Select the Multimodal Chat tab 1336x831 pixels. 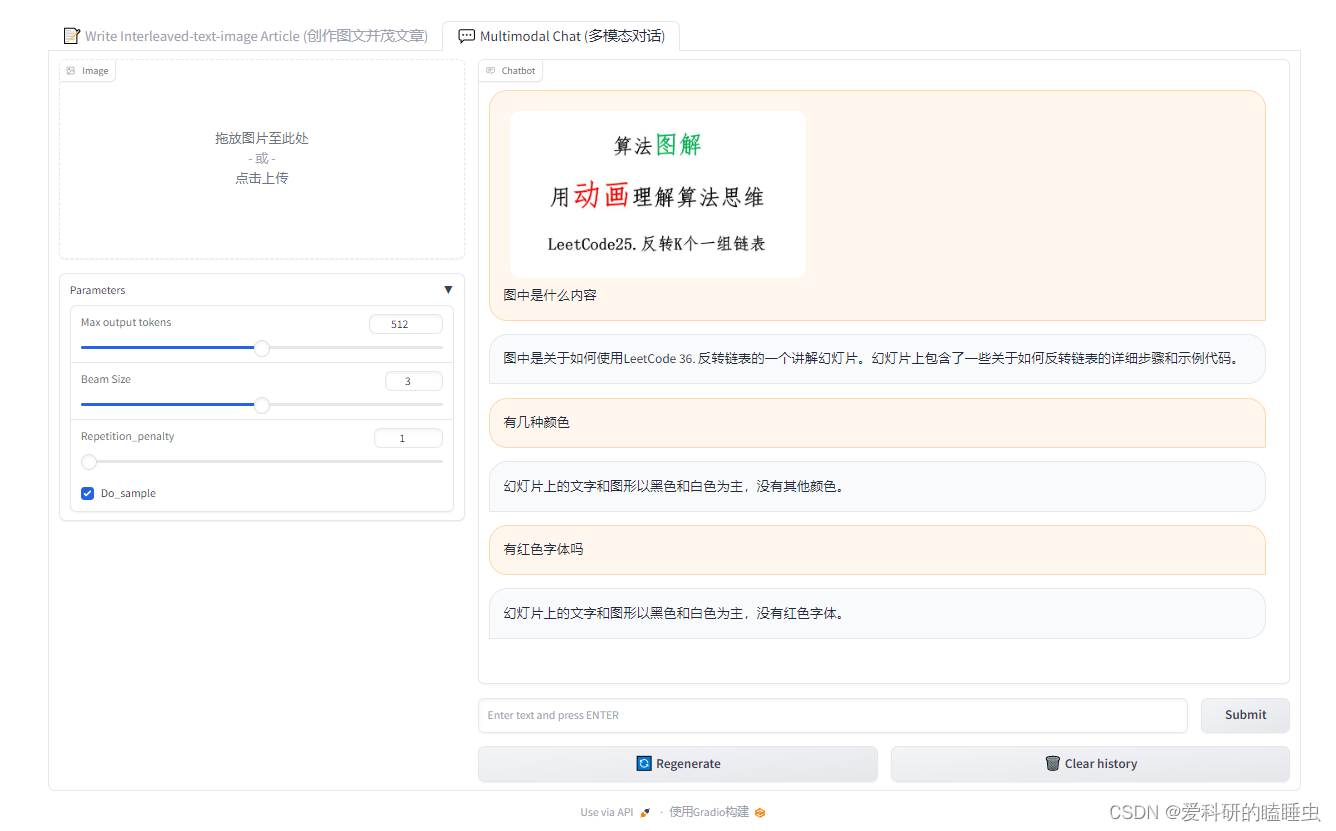pos(561,36)
